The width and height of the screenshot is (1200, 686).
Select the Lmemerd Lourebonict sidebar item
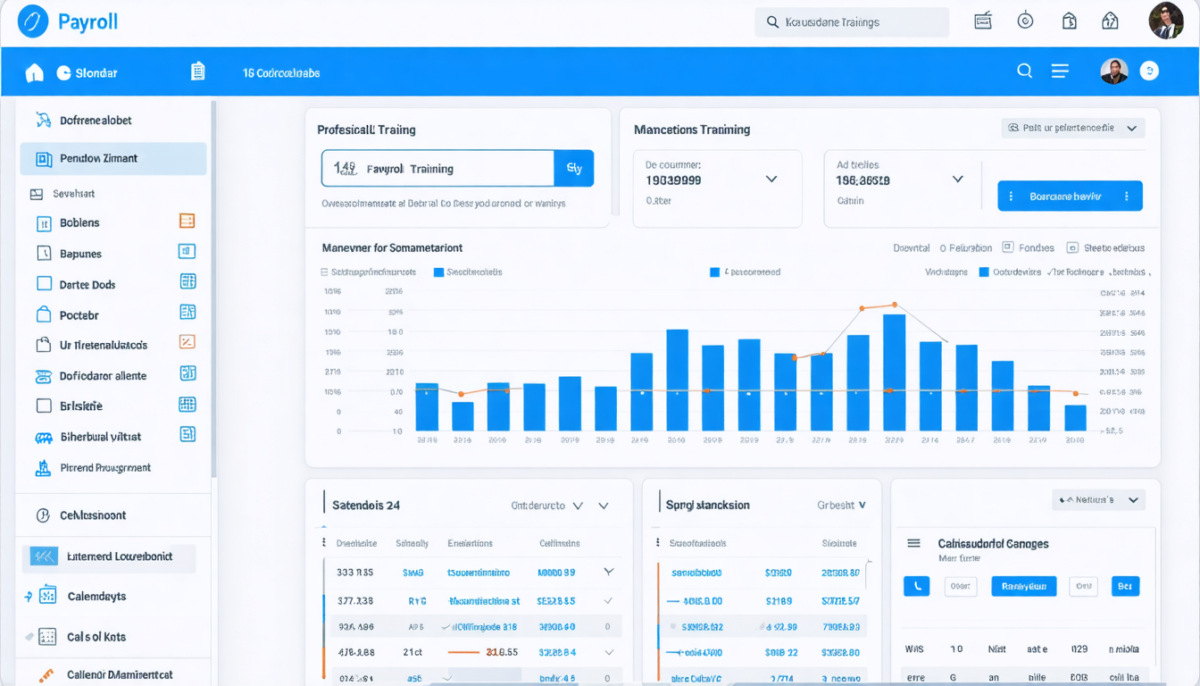(109, 556)
